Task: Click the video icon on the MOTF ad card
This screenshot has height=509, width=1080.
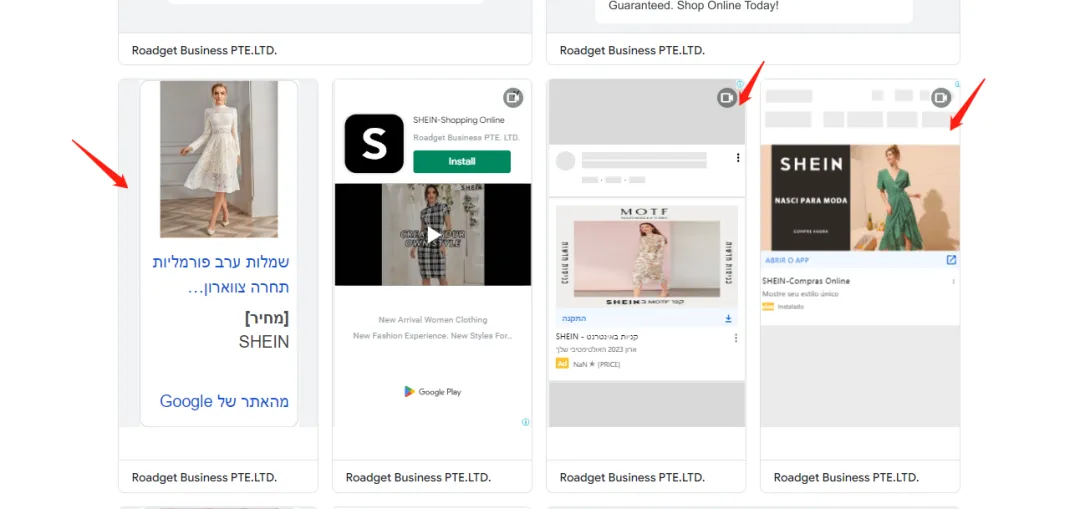Action: (727, 98)
